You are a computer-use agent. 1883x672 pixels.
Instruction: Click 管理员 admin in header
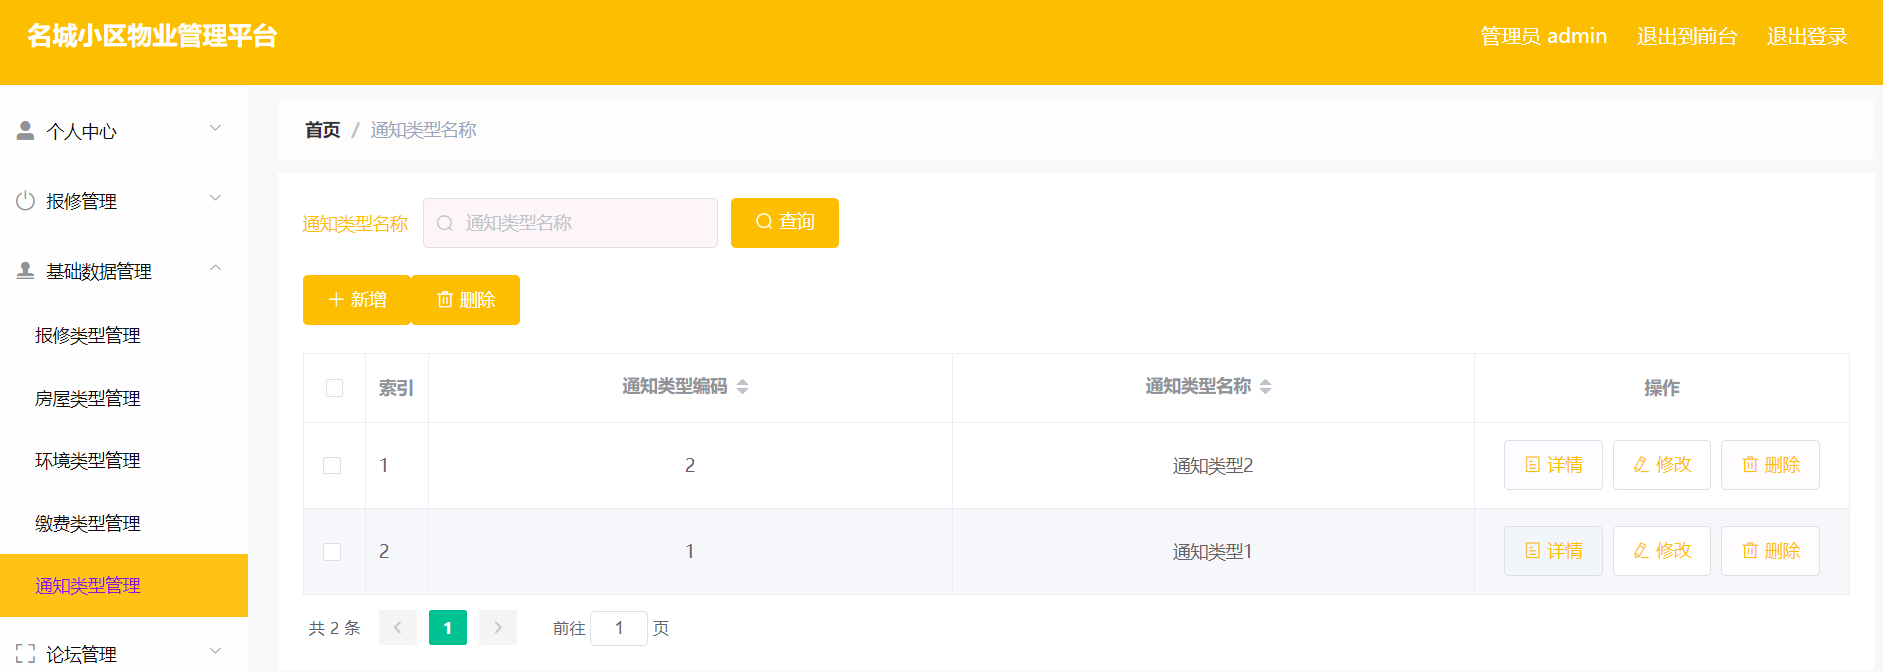point(1544,36)
